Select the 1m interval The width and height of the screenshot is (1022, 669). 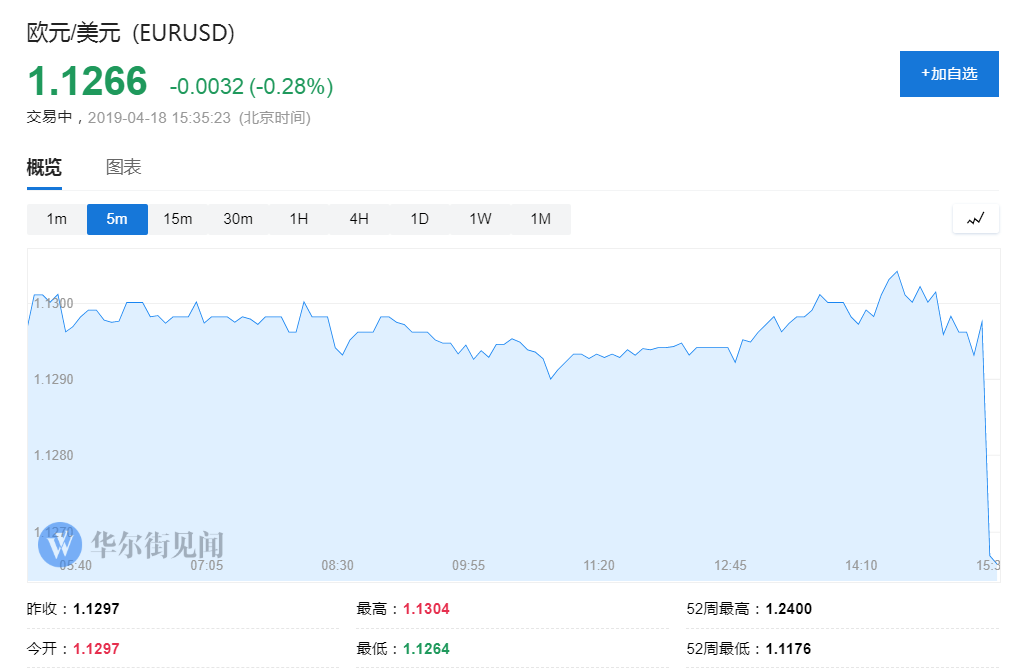pos(57,219)
